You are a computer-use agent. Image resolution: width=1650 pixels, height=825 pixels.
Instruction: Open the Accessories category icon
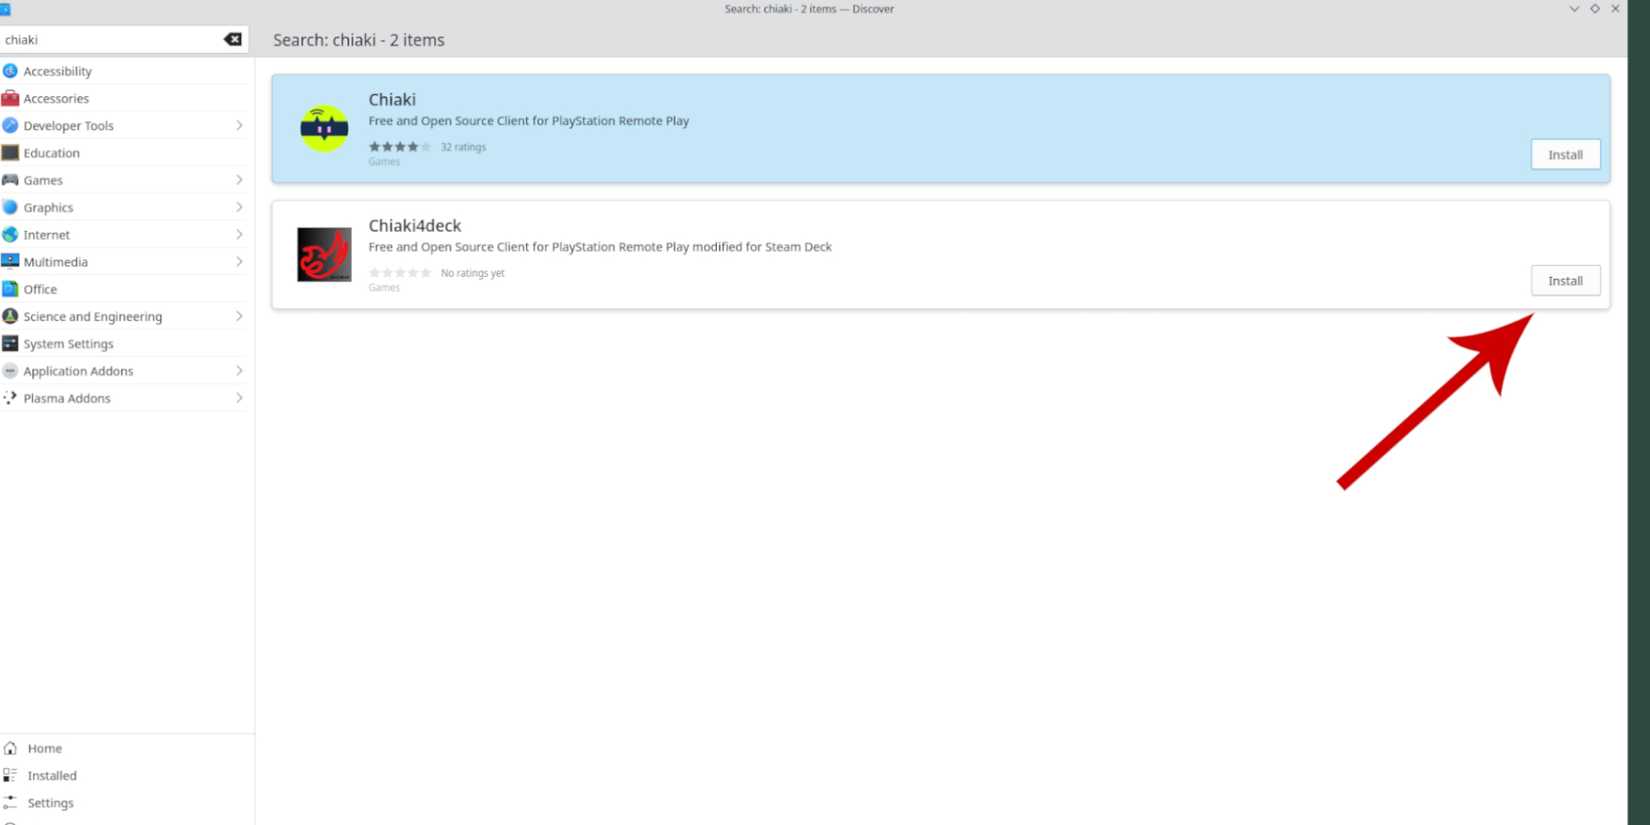10,98
